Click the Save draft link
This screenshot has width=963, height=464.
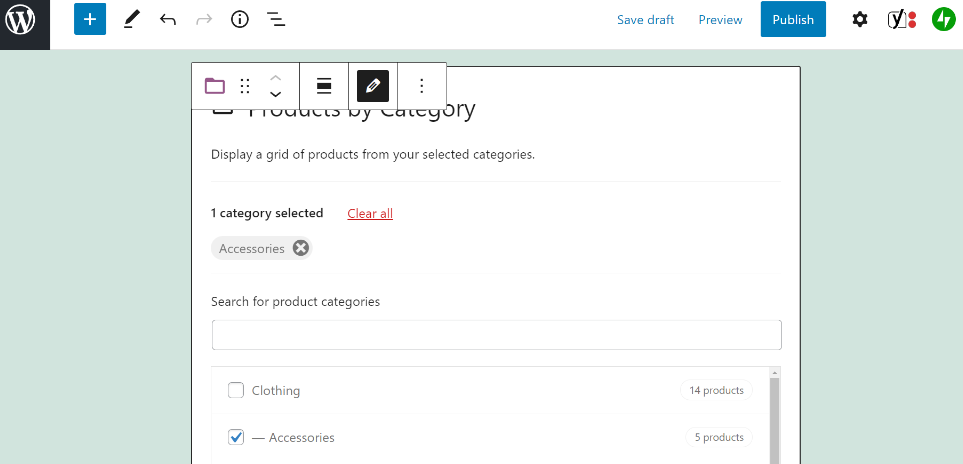click(645, 20)
